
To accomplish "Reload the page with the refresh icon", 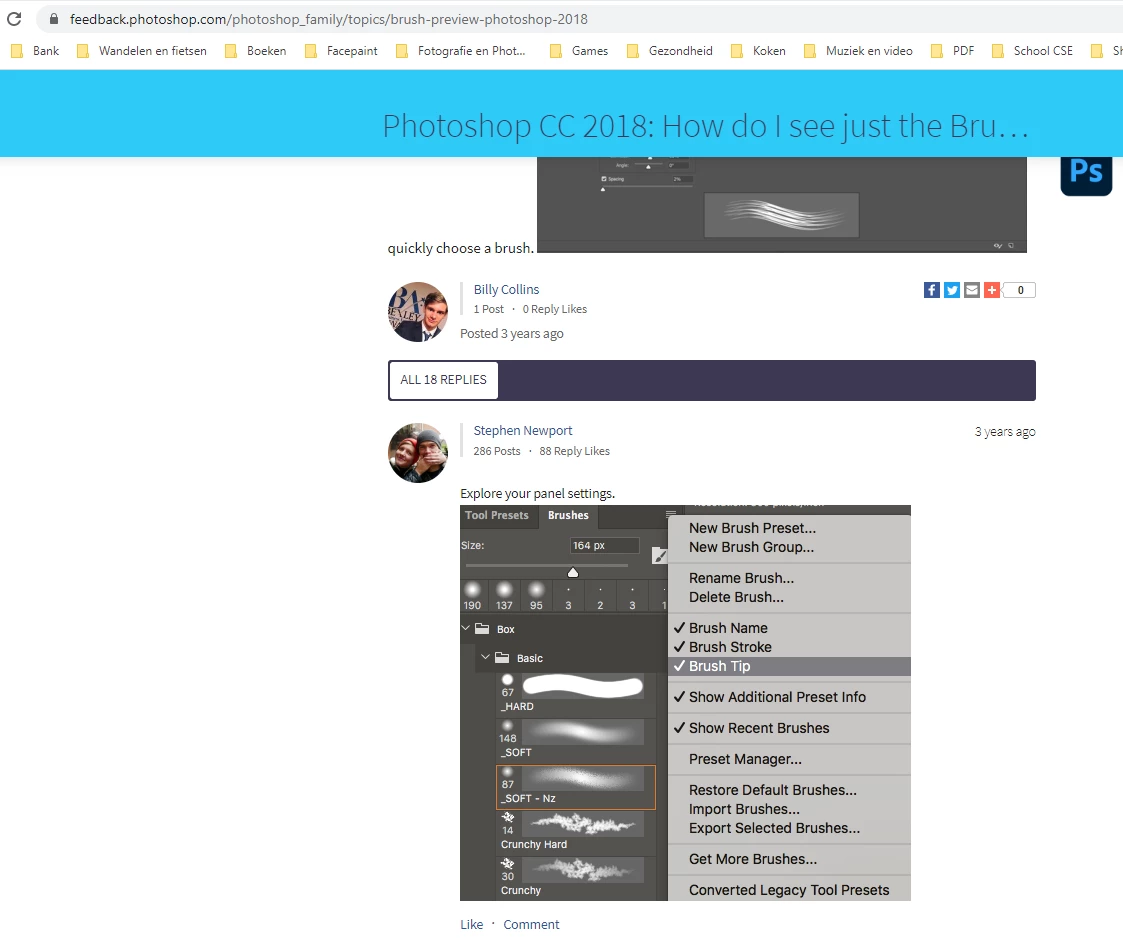I will (x=14, y=19).
